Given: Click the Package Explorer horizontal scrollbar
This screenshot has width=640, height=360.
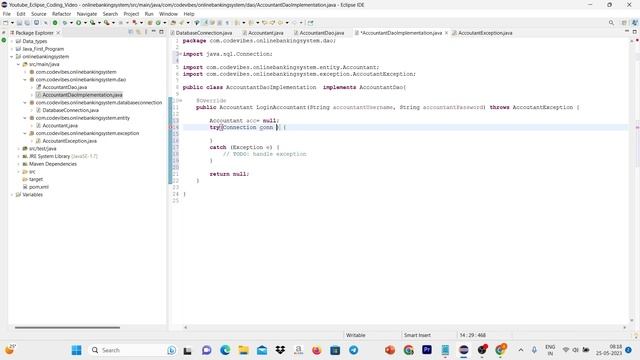Looking at the screenshot, I should (67, 327).
